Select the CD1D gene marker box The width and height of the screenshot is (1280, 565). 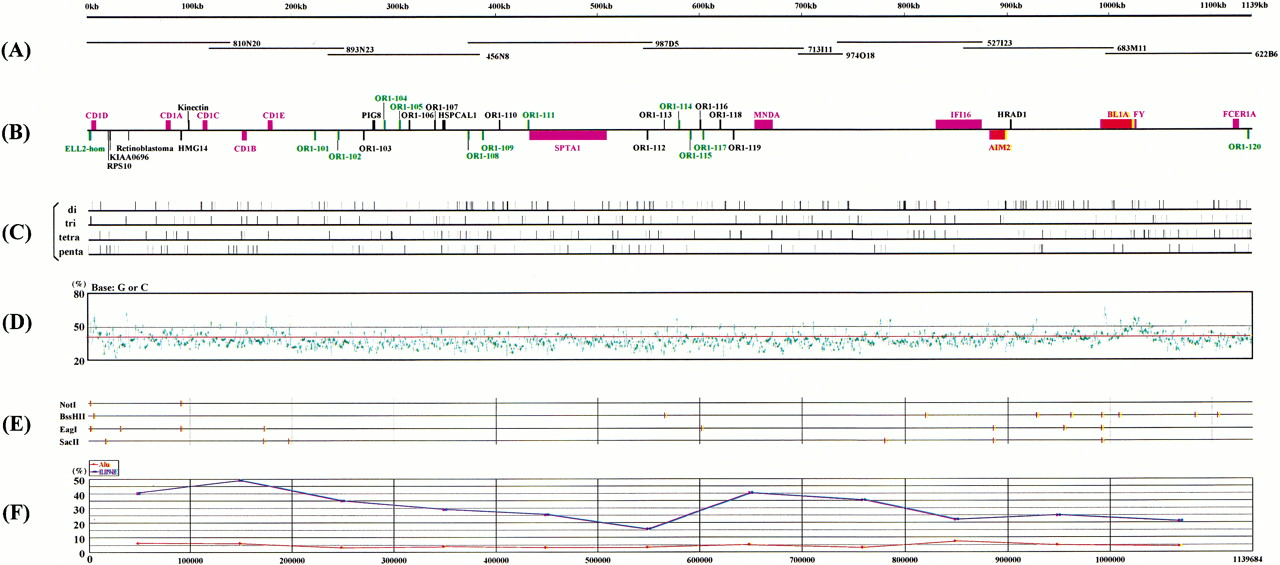pyautogui.click(x=93, y=124)
